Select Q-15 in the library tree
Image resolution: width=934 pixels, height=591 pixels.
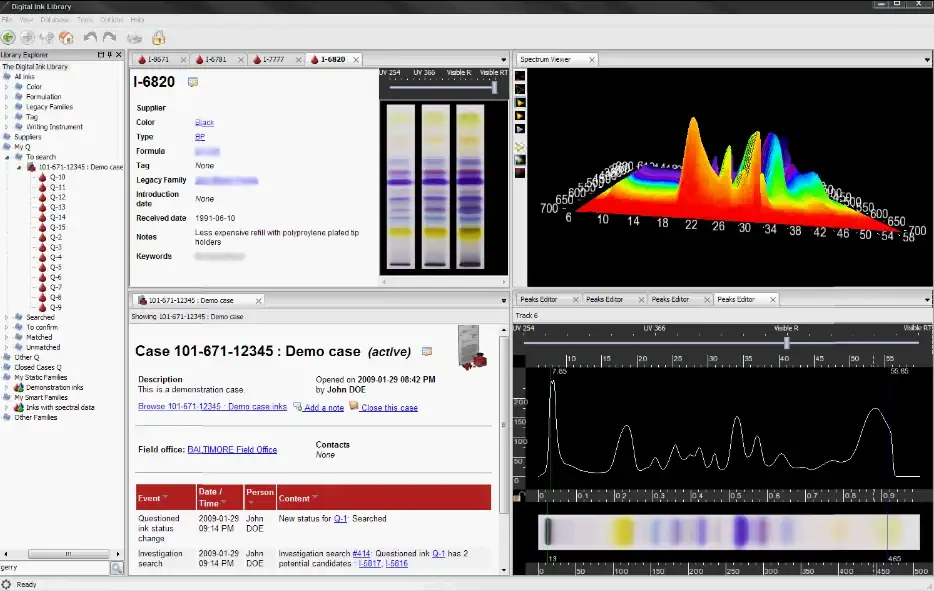click(57, 227)
